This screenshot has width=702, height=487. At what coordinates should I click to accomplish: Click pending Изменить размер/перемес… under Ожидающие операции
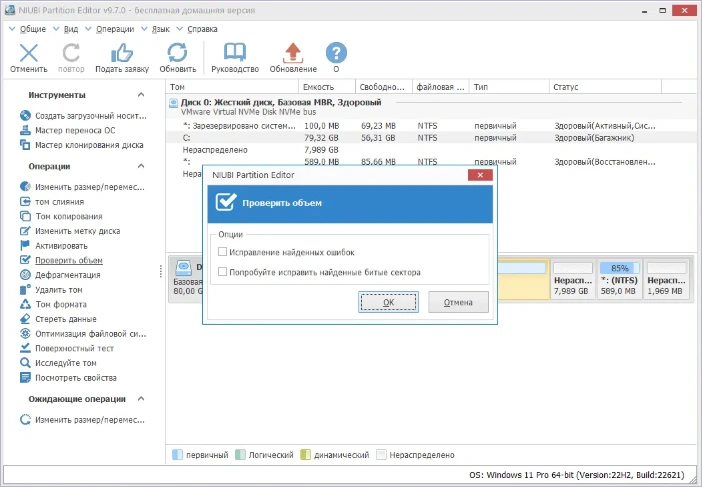coord(82,420)
